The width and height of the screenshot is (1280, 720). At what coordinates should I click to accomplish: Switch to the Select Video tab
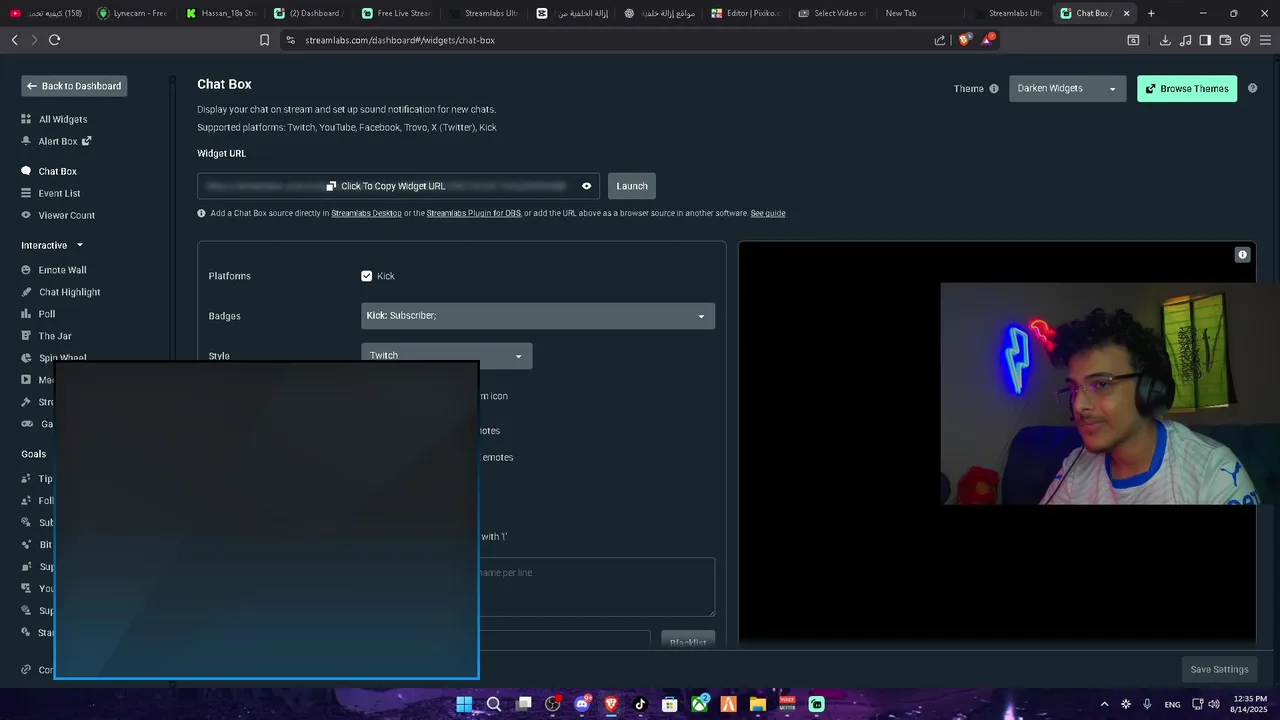click(x=834, y=13)
